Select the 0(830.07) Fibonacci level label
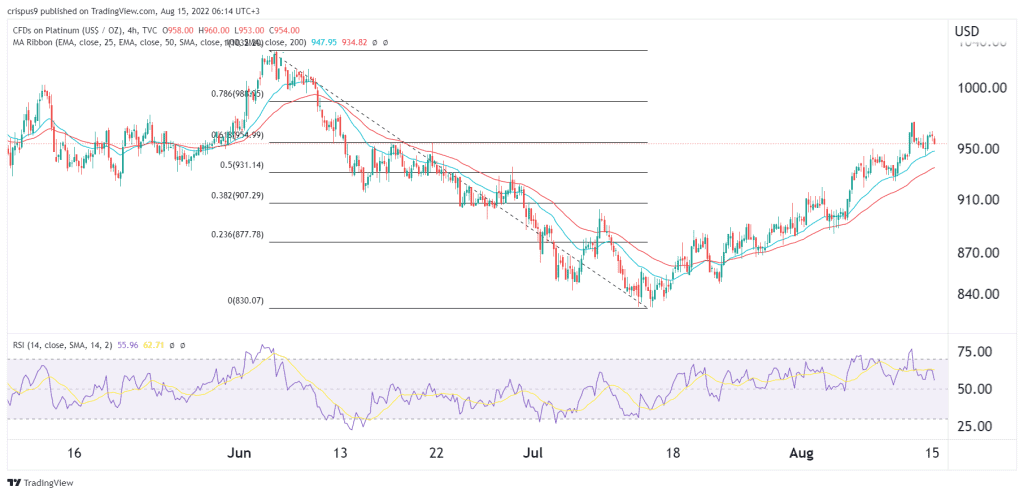Viewport: 1024px width, 495px height. pyautogui.click(x=245, y=301)
